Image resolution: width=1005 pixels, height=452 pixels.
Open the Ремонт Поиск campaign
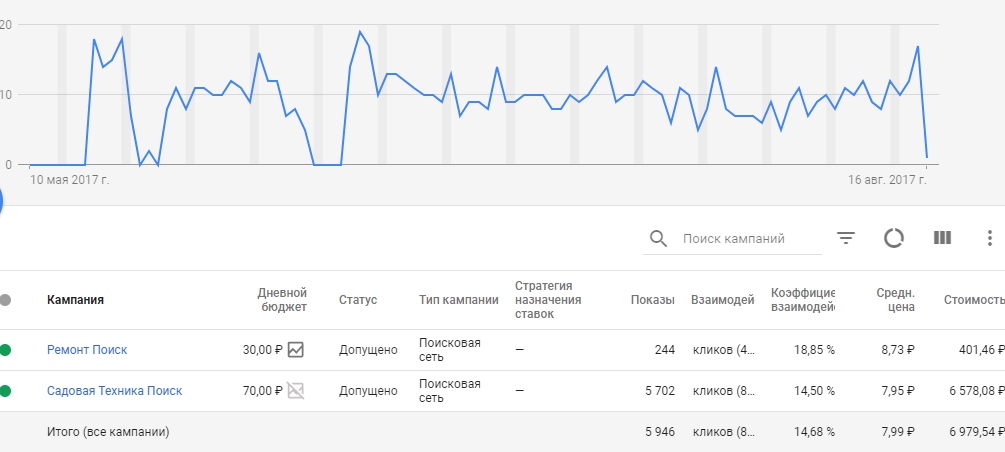click(x=87, y=350)
